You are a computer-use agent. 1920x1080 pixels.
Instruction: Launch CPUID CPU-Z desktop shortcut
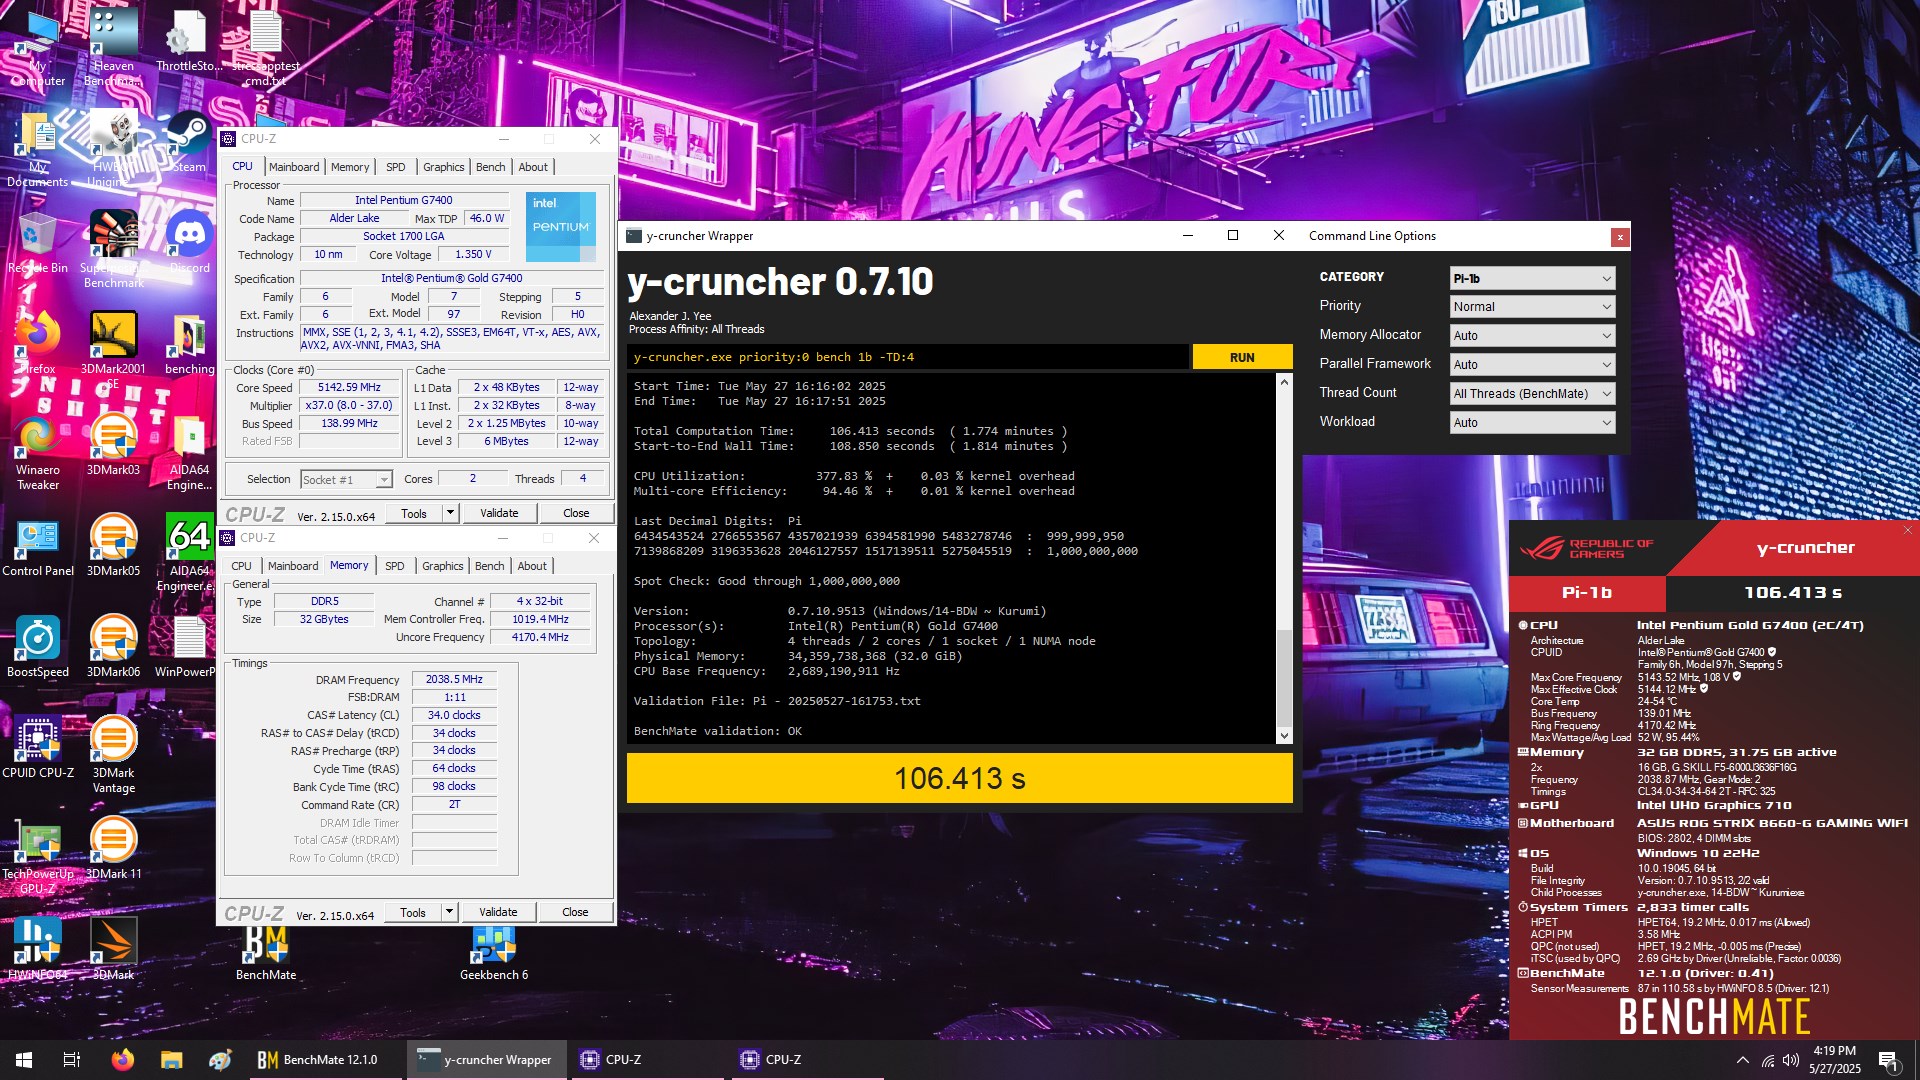tap(38, 748)
